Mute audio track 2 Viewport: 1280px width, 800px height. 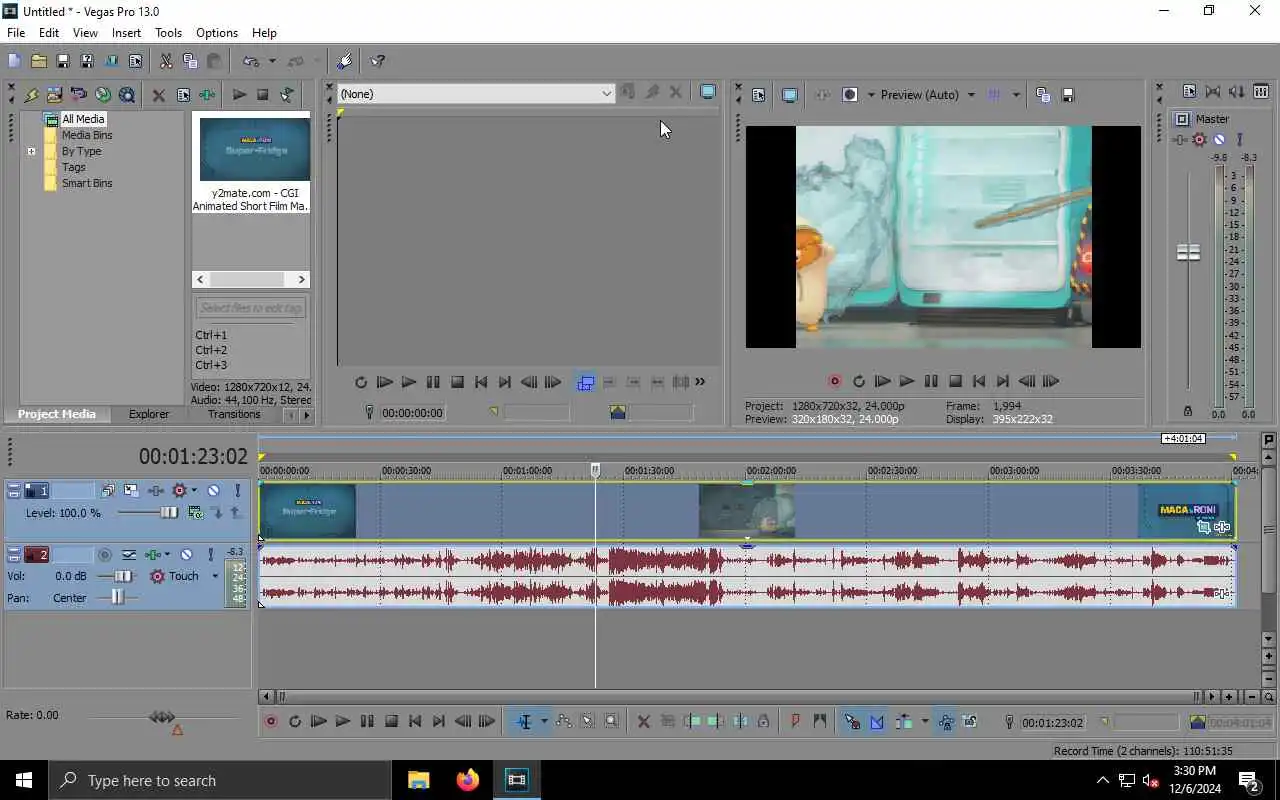tap(186, 554)
